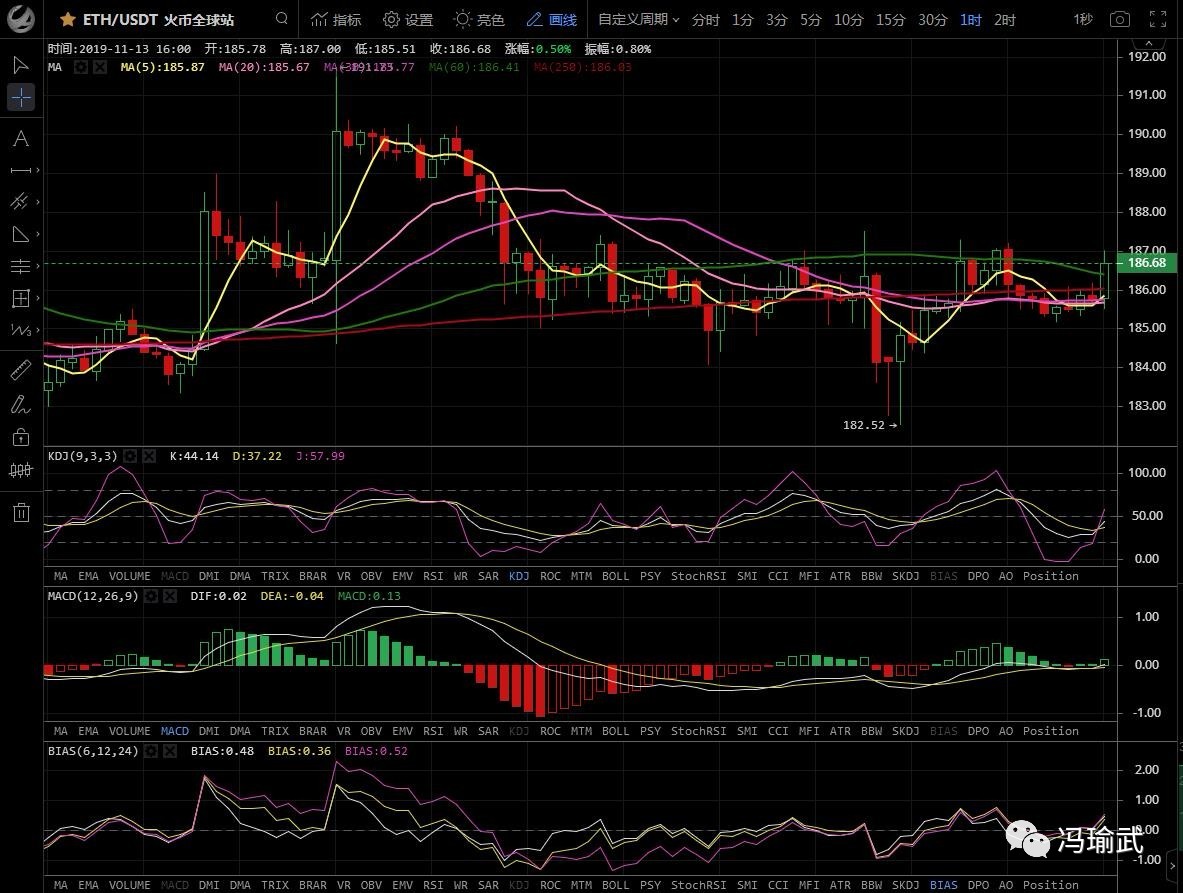Activate the freehand pencil drawing tool

[20, 404]
